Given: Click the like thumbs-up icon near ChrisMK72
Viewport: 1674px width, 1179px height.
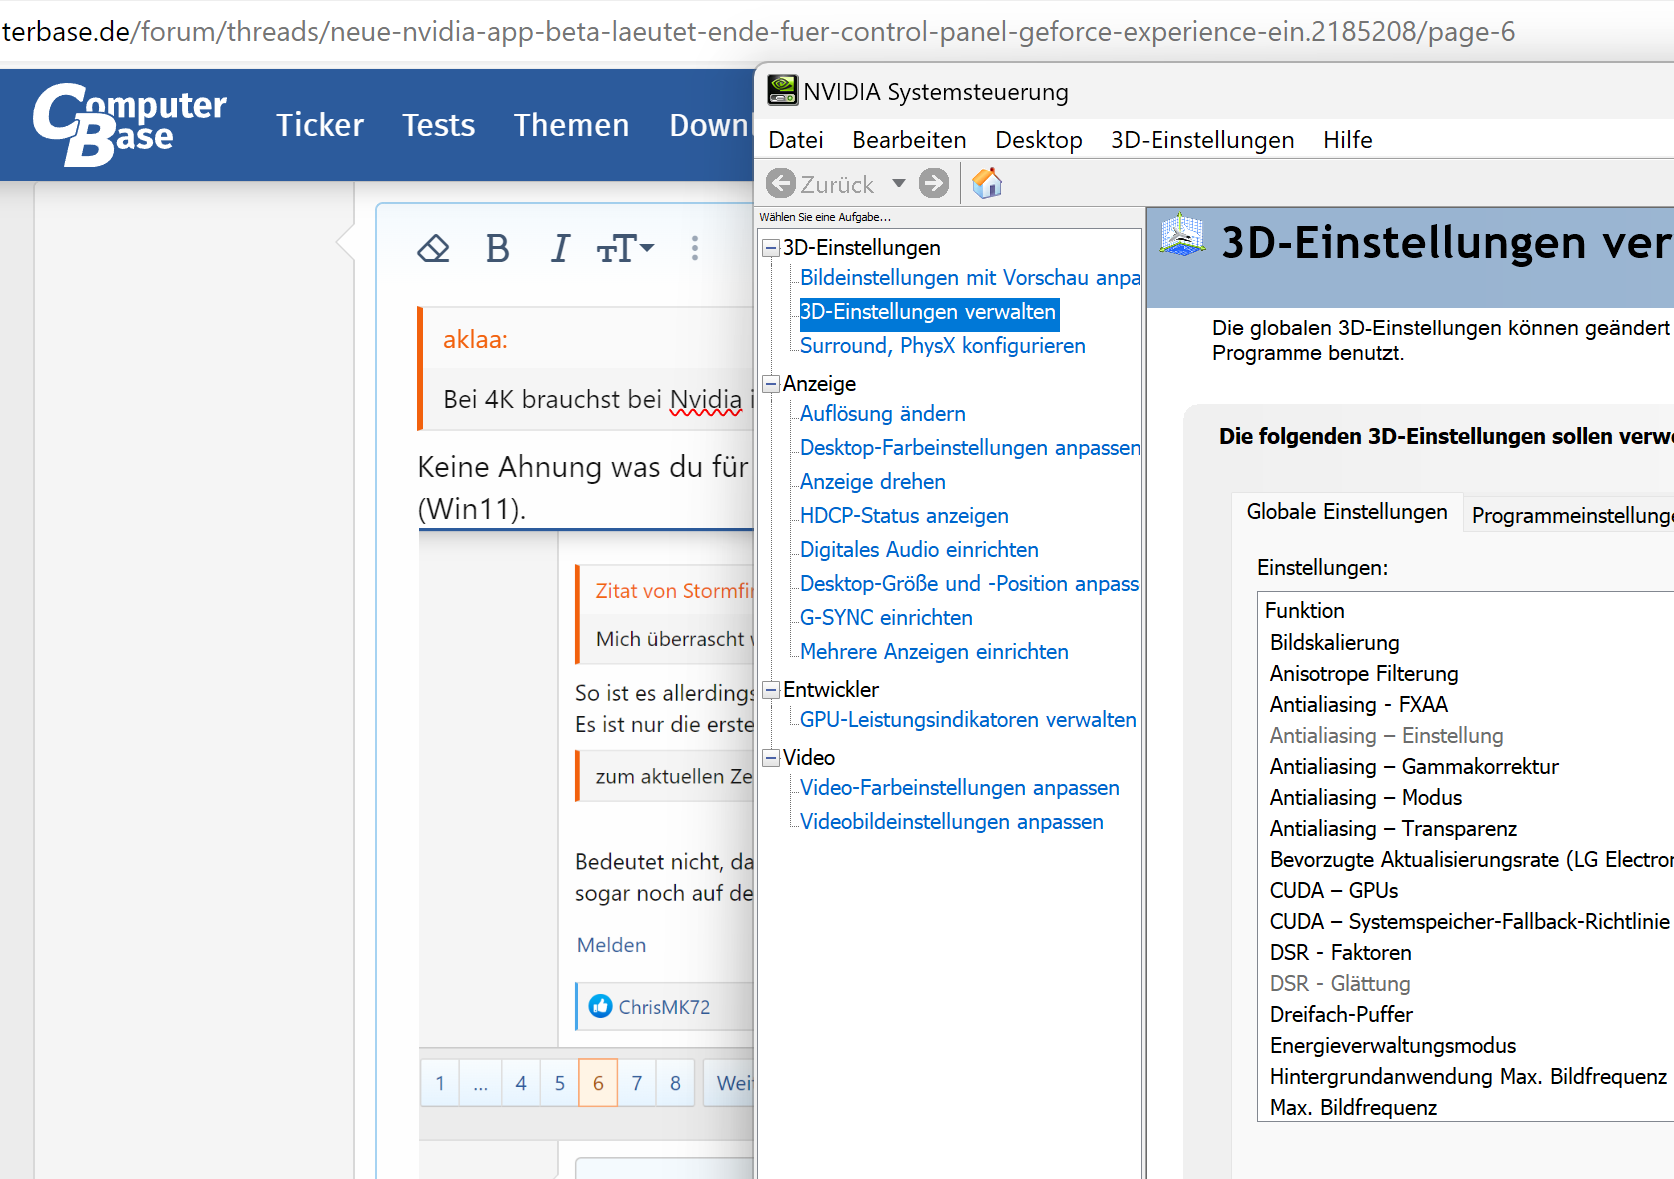Looking at the screenshot, I should tap(600, 1006).
